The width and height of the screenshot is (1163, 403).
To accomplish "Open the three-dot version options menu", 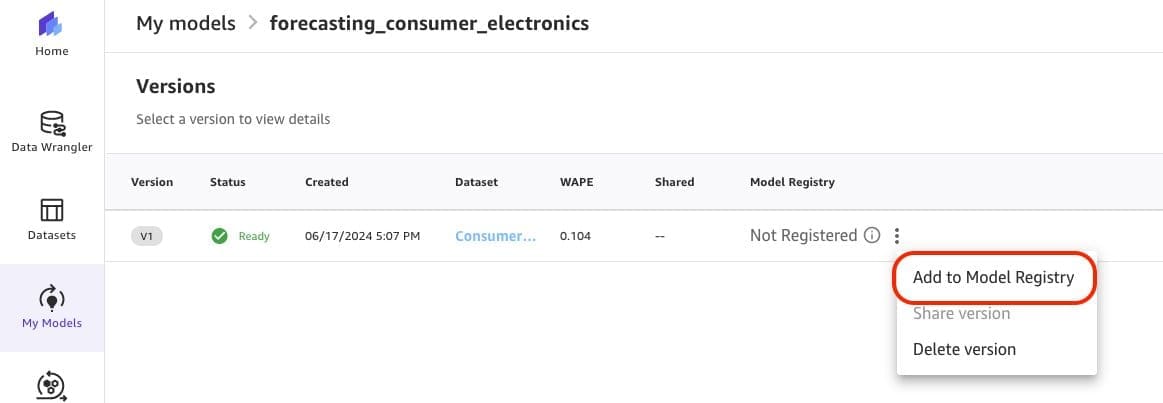I will (897, 236).
